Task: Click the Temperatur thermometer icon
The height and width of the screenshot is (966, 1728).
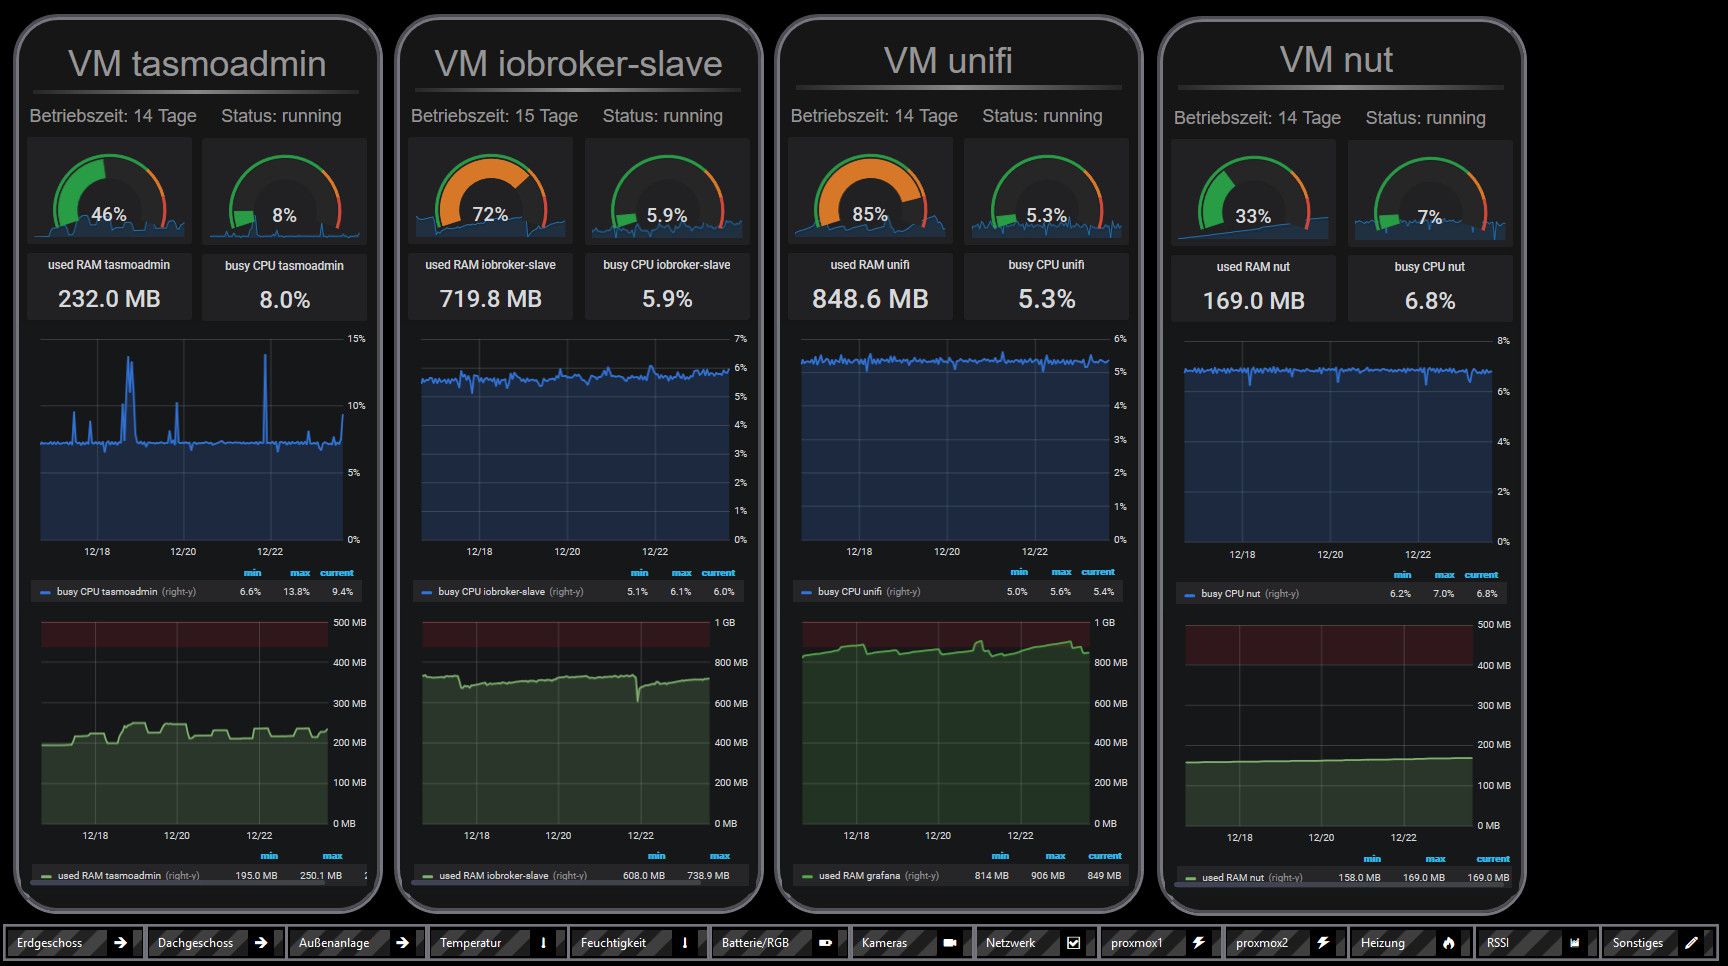Action: pyautogui.click(x=543, y=943)
